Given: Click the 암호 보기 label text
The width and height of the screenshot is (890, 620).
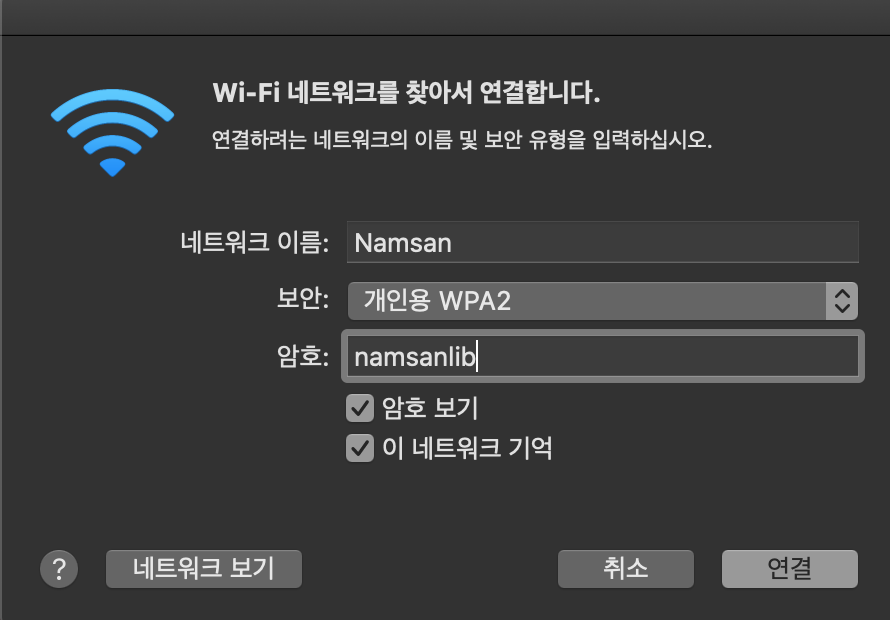Looking at the screenshot, I should coord(430,408).
